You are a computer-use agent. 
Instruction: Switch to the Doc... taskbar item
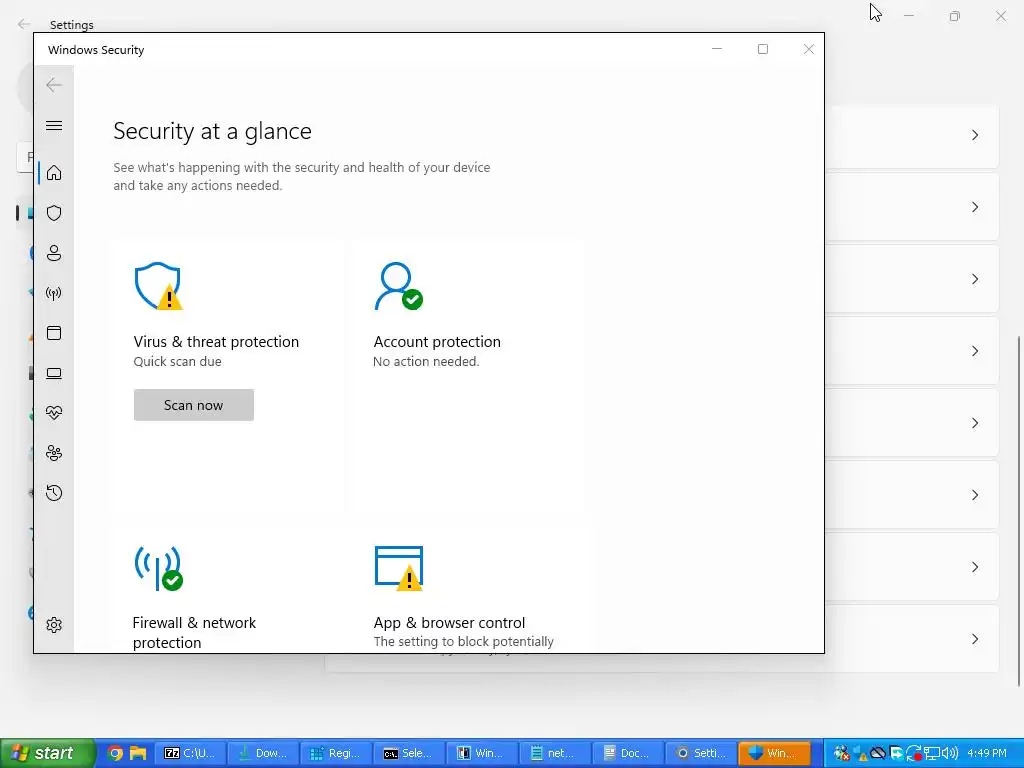pyautogui.click(x=628, y=753)
